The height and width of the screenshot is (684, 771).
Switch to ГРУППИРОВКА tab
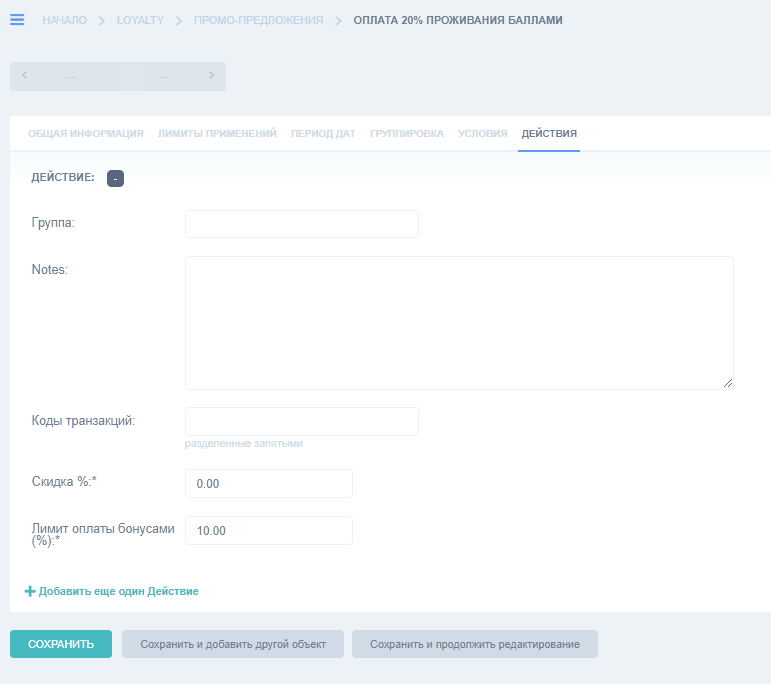click(407, 133)
